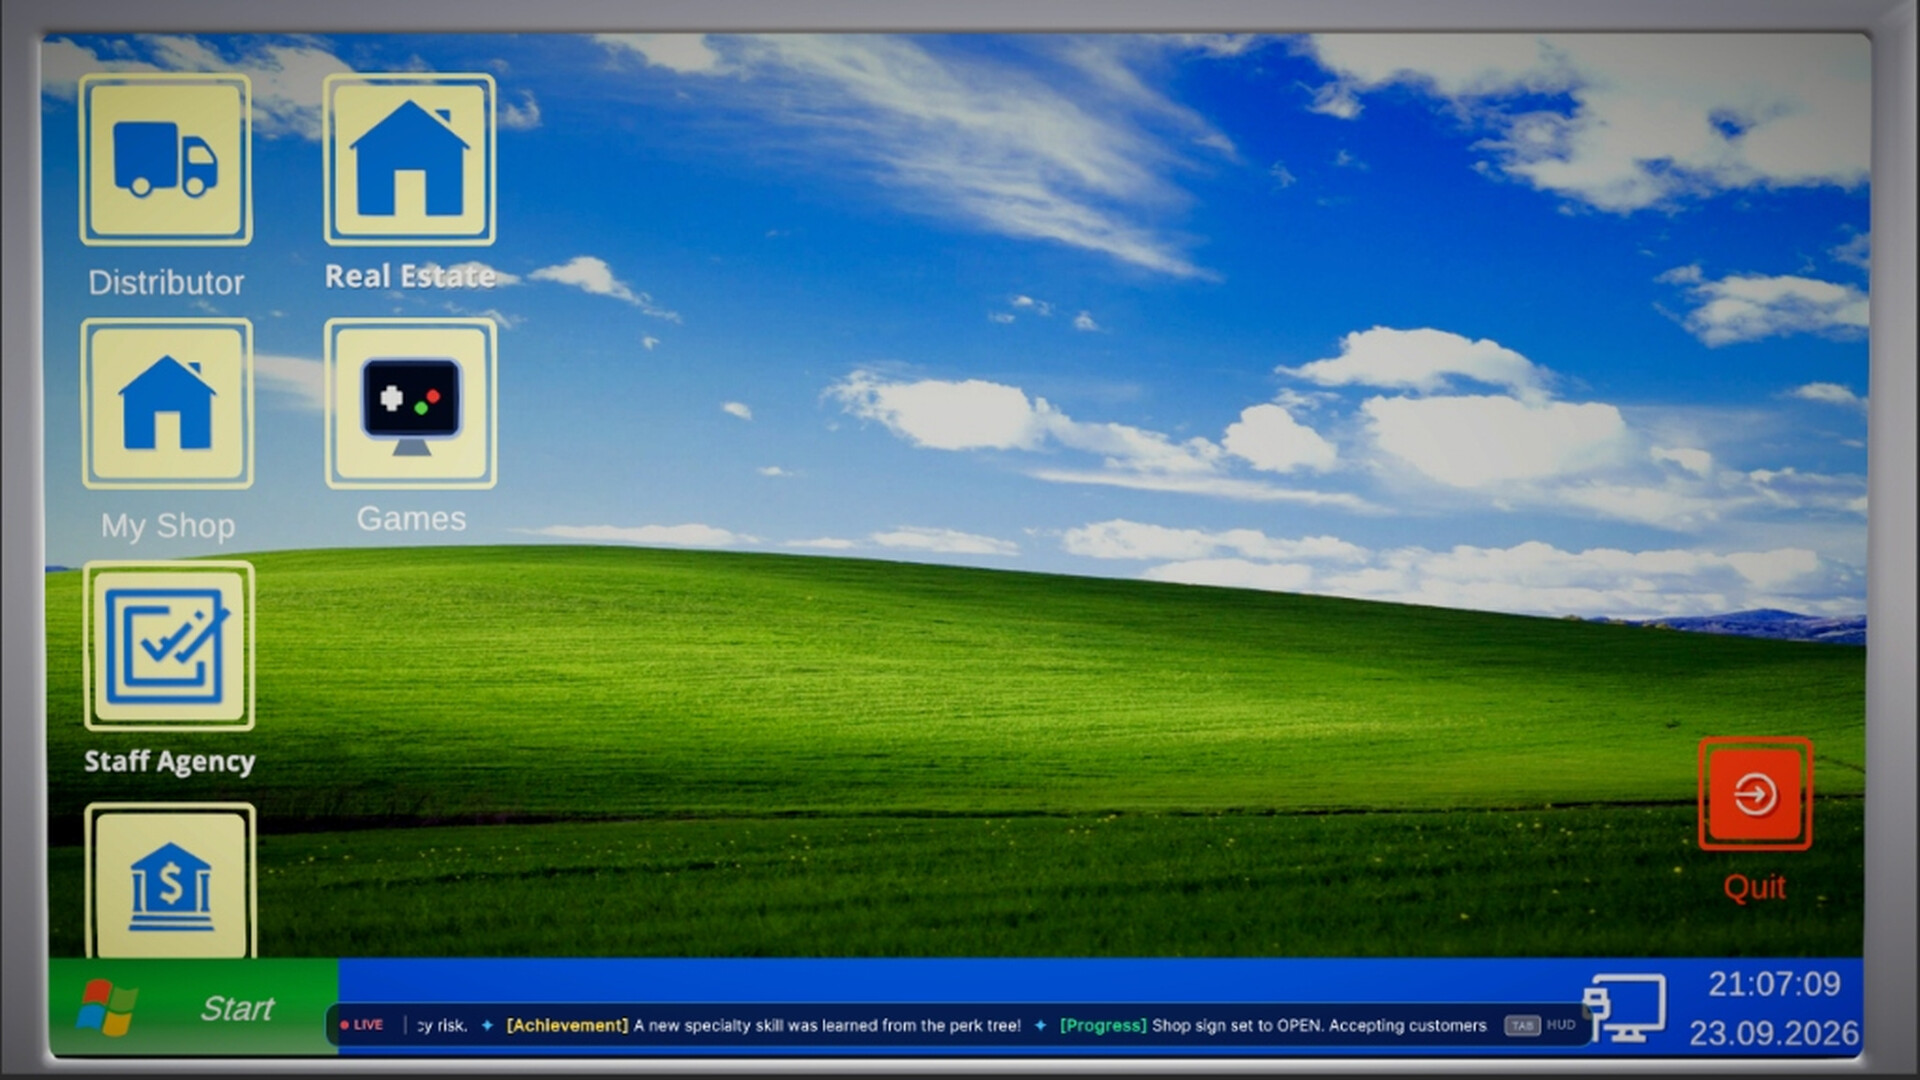Select the Achievement ticker message
Viewport: 1920px width, 1080px height.
point(763,1025)
